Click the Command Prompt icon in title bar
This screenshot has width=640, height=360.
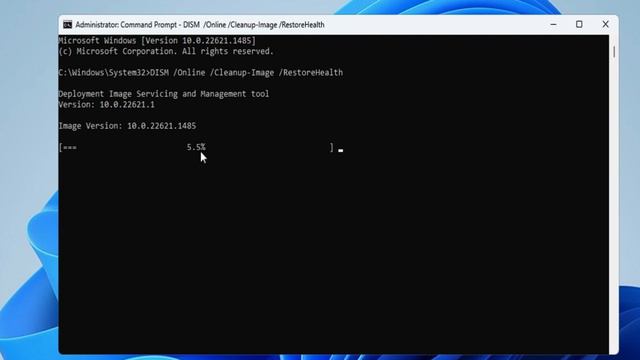67,25
